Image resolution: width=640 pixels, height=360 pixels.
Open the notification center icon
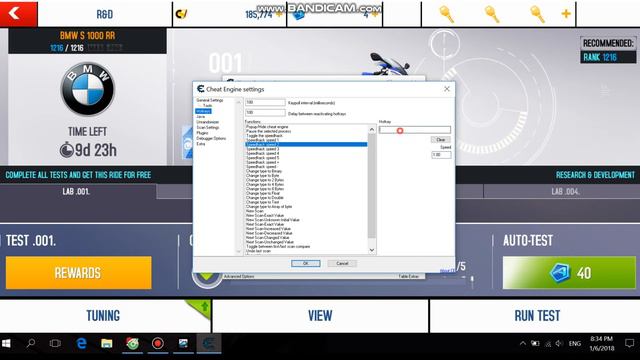(x=629, y=343)
